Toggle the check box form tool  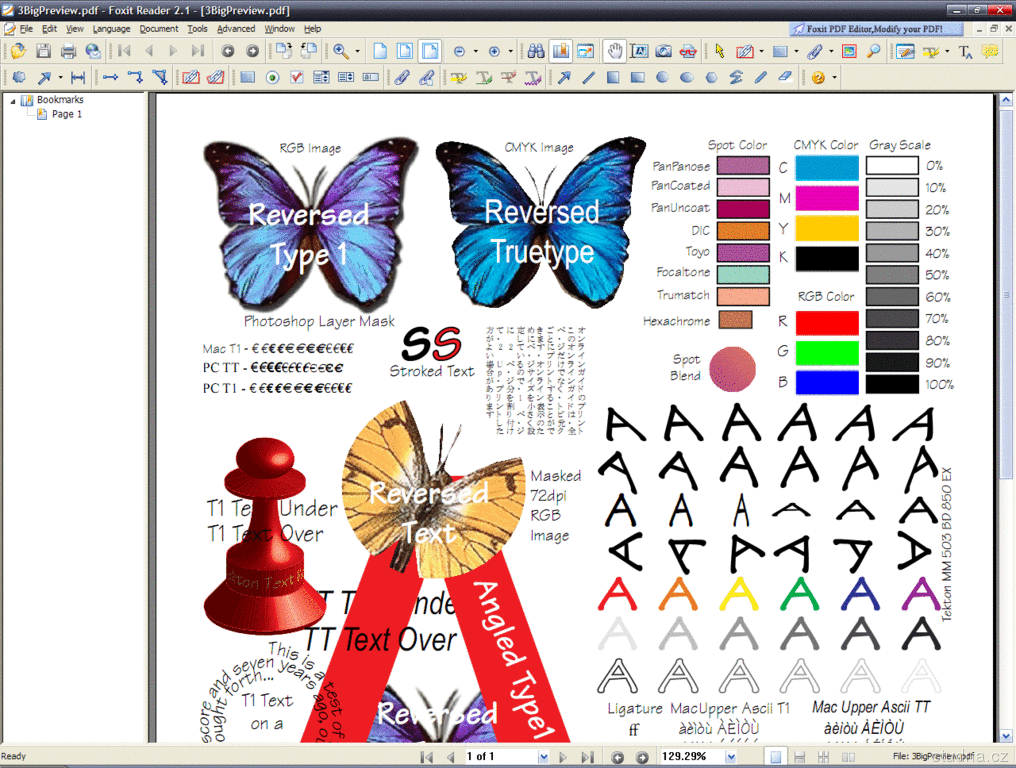(x=296, y=77)
